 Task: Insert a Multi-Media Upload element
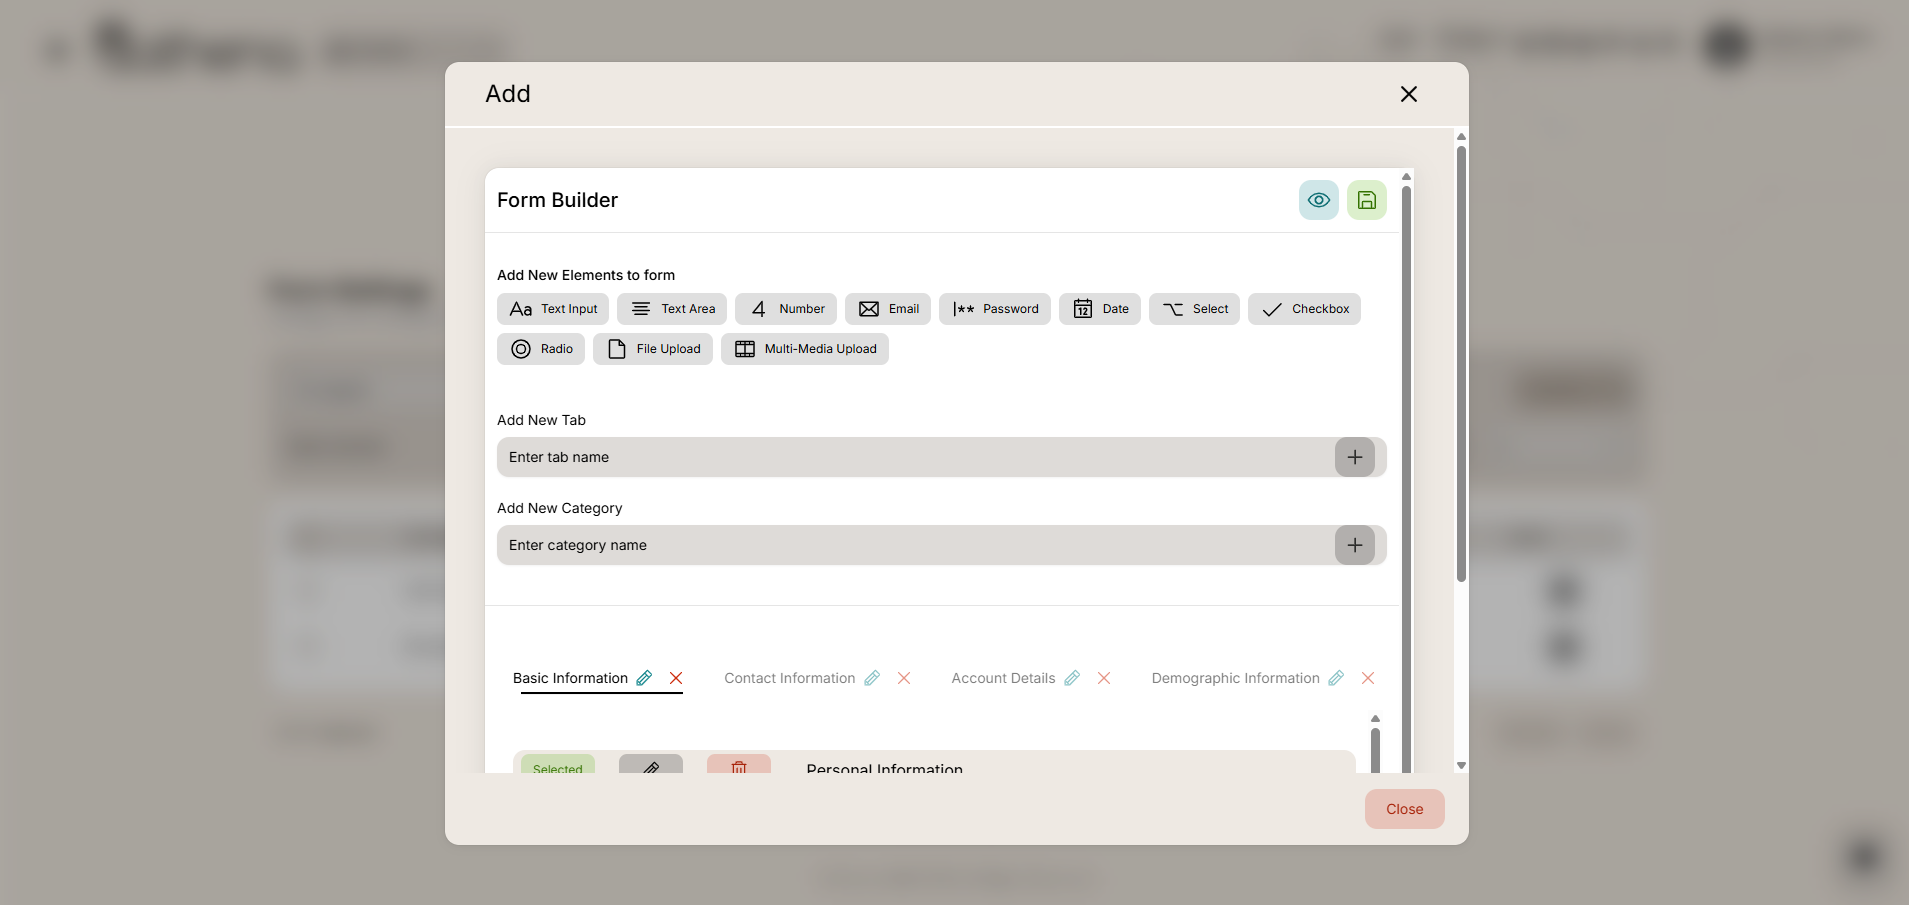[x=804, y=349]
